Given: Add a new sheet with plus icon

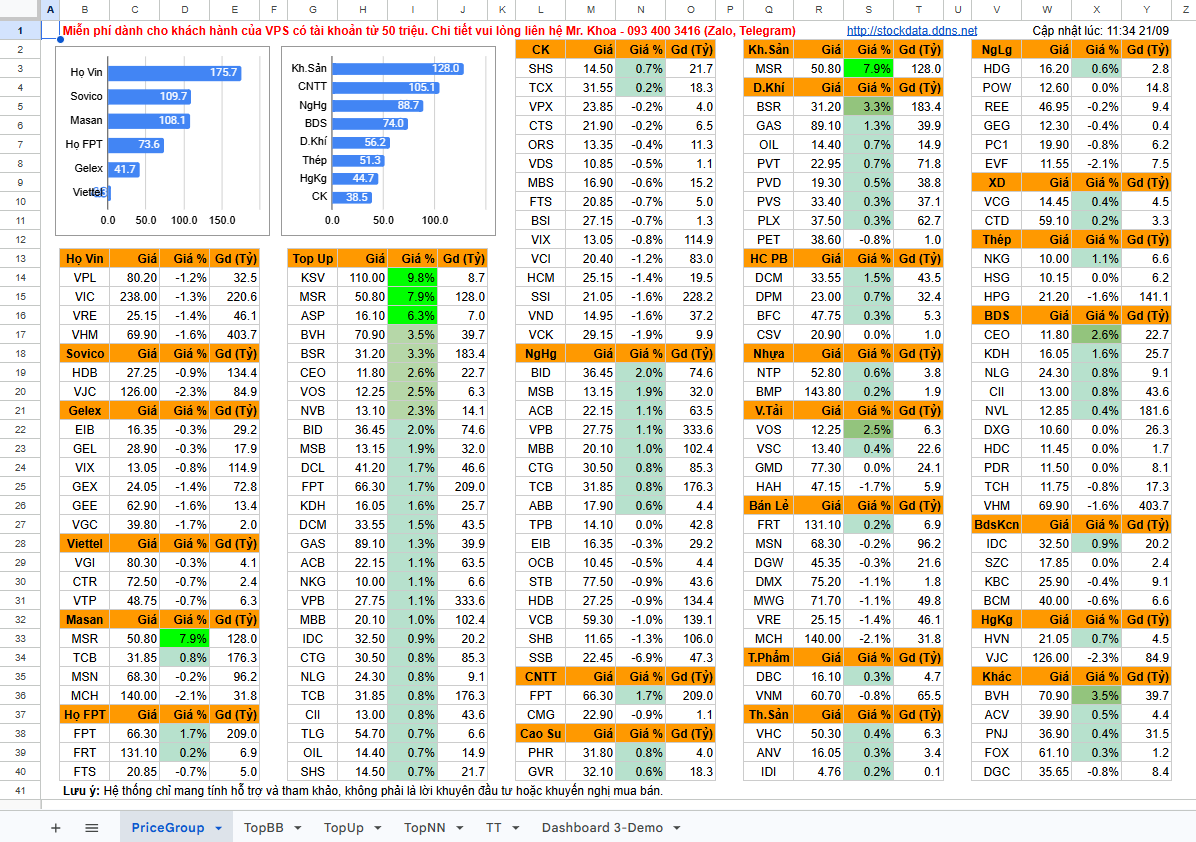Looking at the screenshot, I should 56,828.
